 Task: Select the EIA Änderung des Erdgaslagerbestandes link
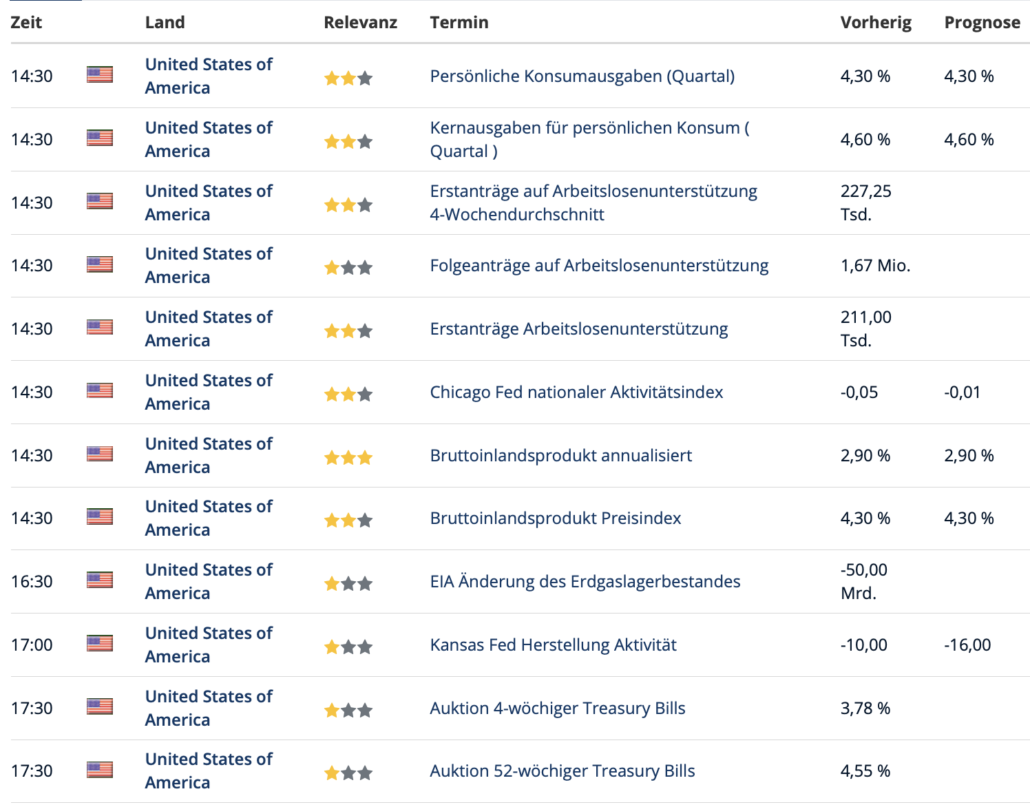point(585,581)
